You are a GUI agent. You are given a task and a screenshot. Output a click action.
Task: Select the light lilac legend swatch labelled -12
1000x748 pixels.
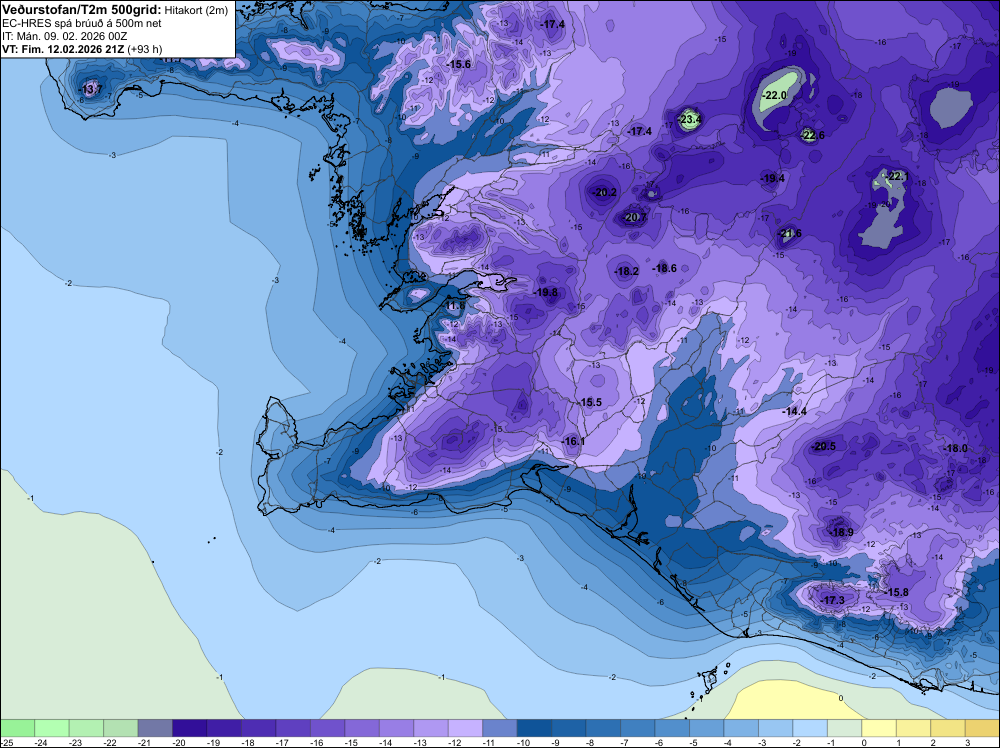(x=465, y=728)
